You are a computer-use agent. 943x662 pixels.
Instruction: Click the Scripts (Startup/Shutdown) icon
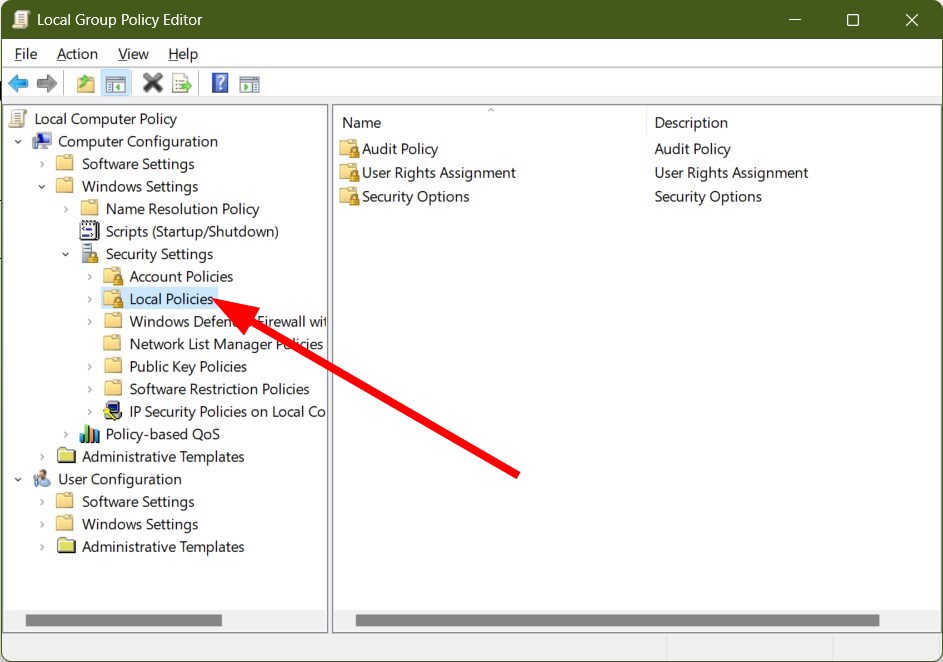click(90, 231)
